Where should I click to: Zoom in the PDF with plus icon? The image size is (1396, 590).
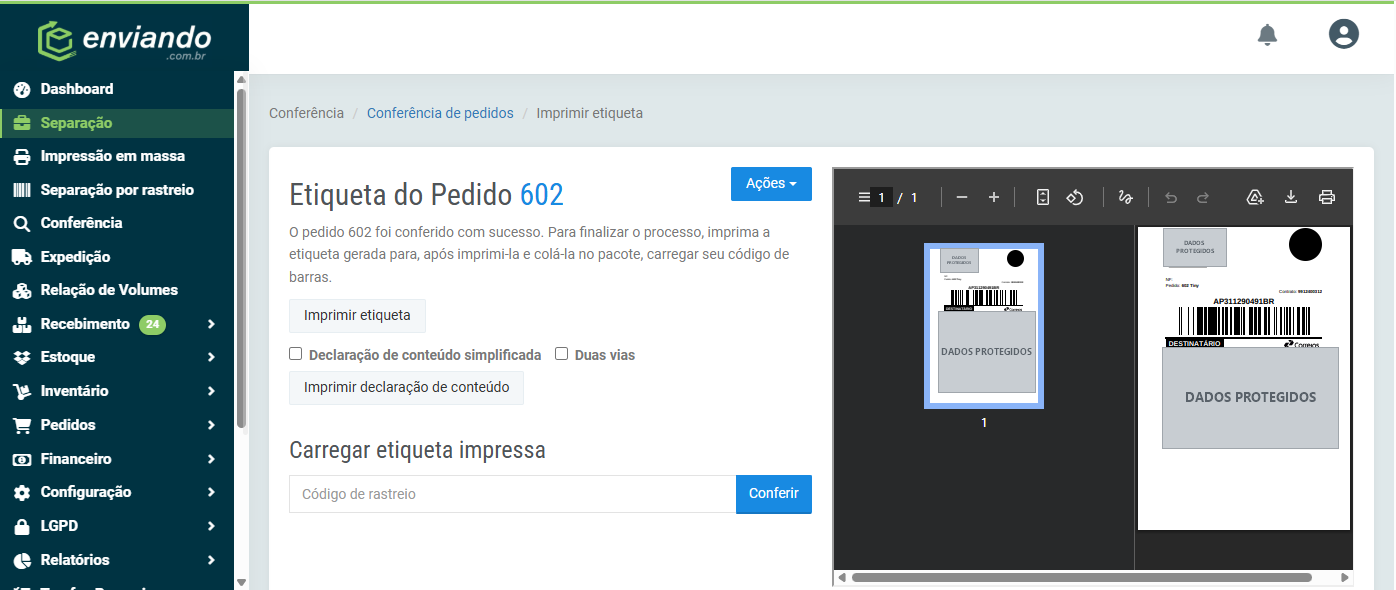click(x=994, y=197)
